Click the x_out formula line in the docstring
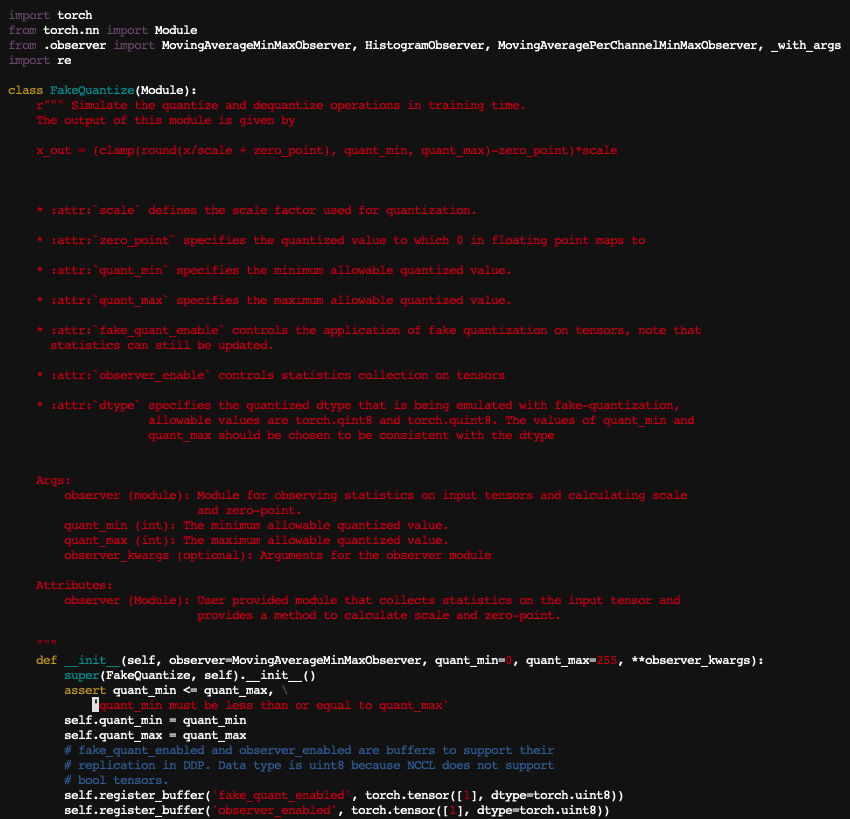 (326, 151)
